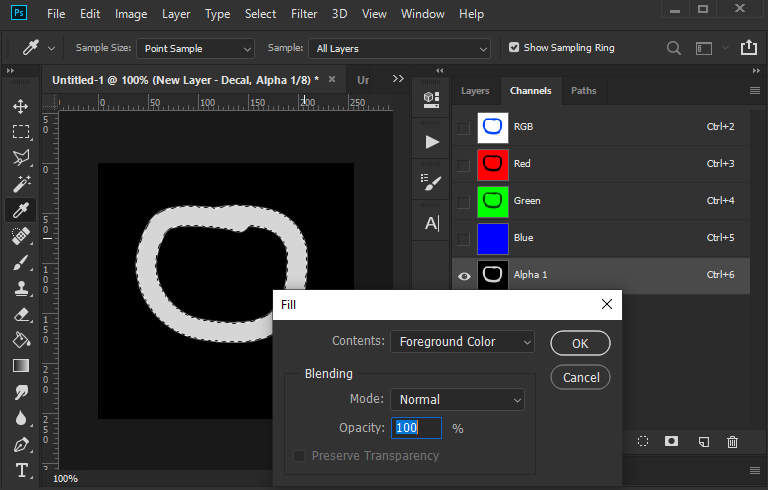Delete current channel trash icon
The height and width of the screenshot is (490, 768).
tap(732, 442)
